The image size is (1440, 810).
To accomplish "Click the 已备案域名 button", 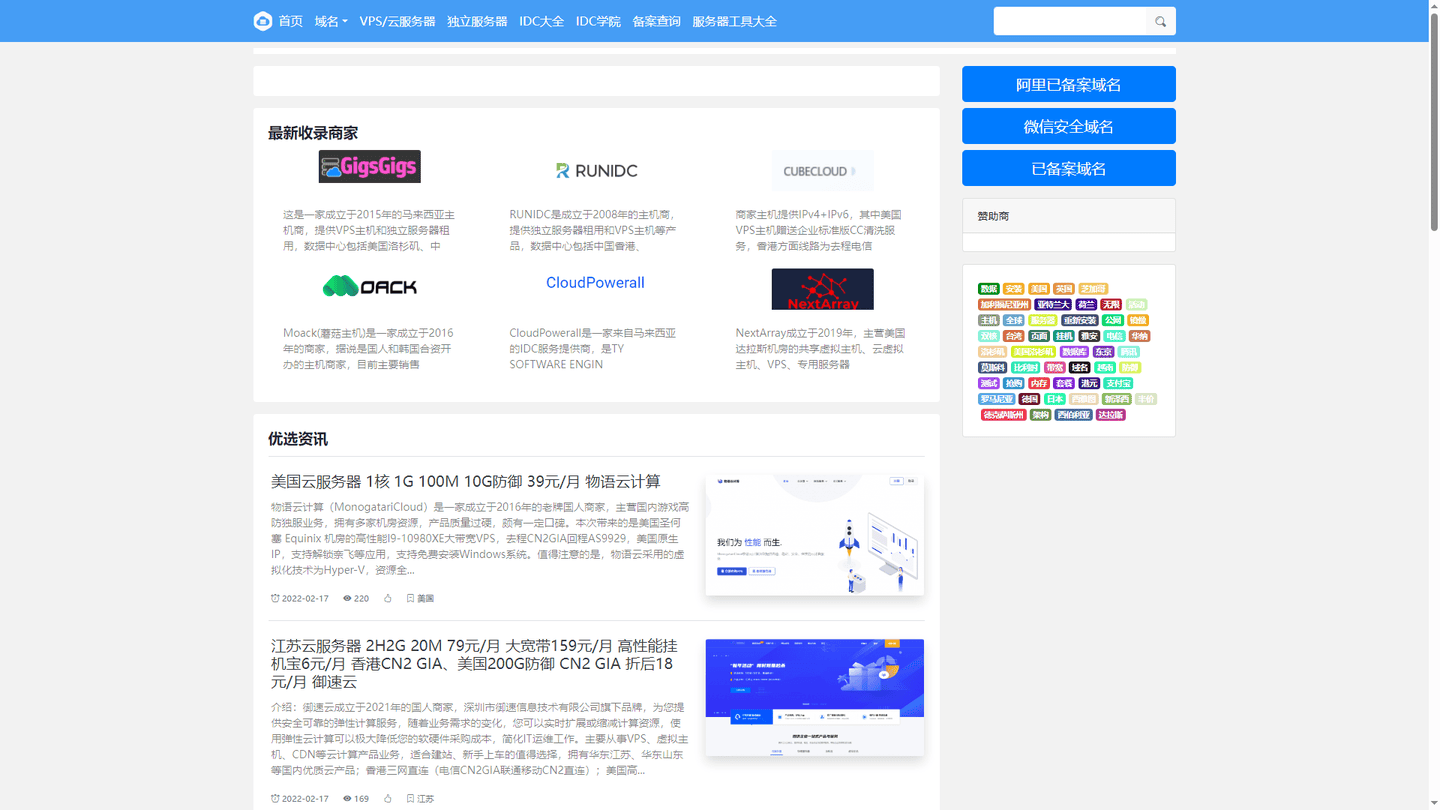I will tap(1068, 168).
